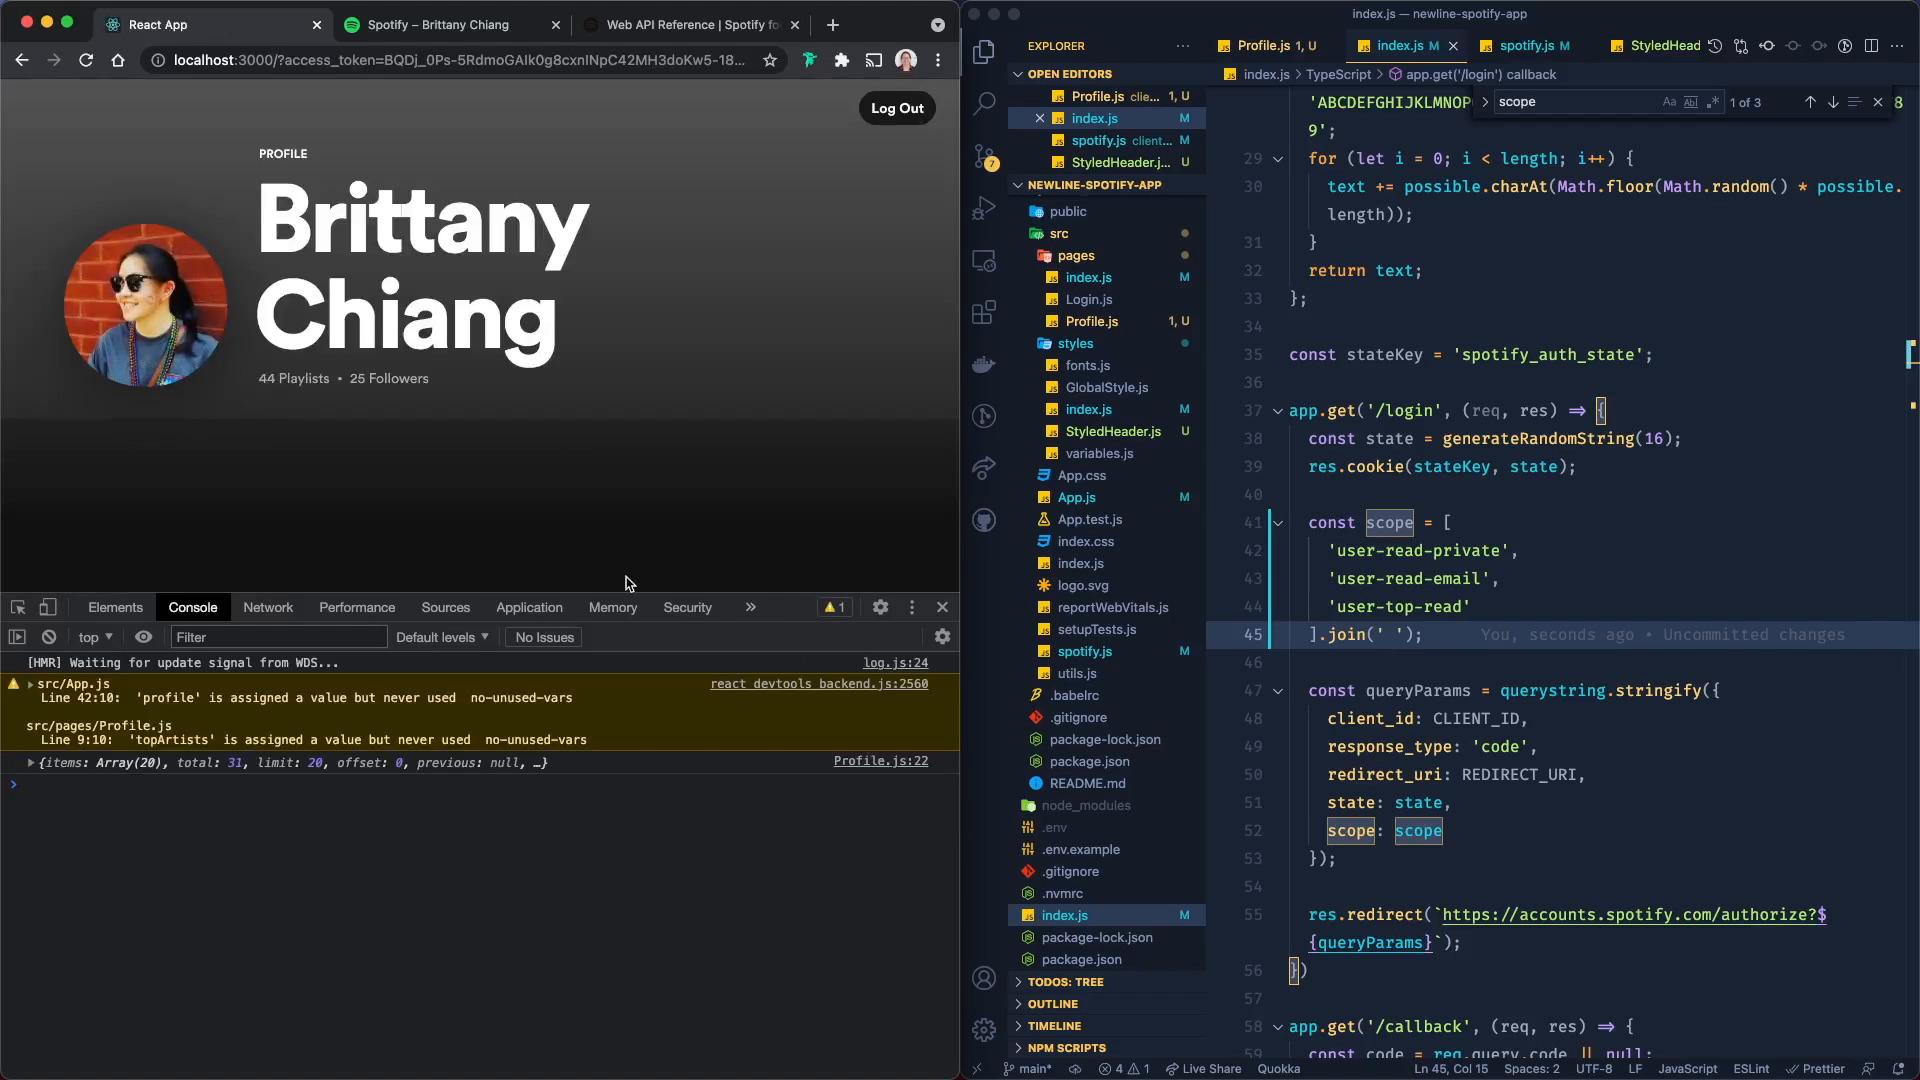Reload the Chrome page
This screenshot has width=1920, height=1080.
(86, 60)
